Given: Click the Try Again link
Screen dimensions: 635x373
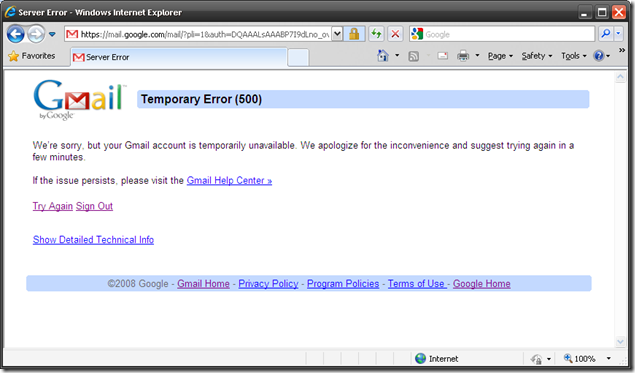Looking at the screenshot, I should click(53, 206).
